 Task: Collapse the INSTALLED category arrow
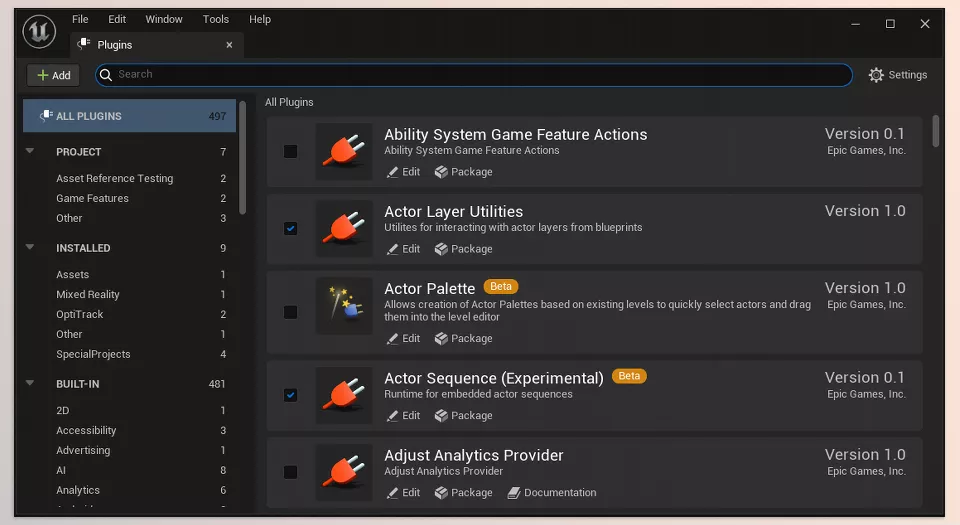click(30, 247)
